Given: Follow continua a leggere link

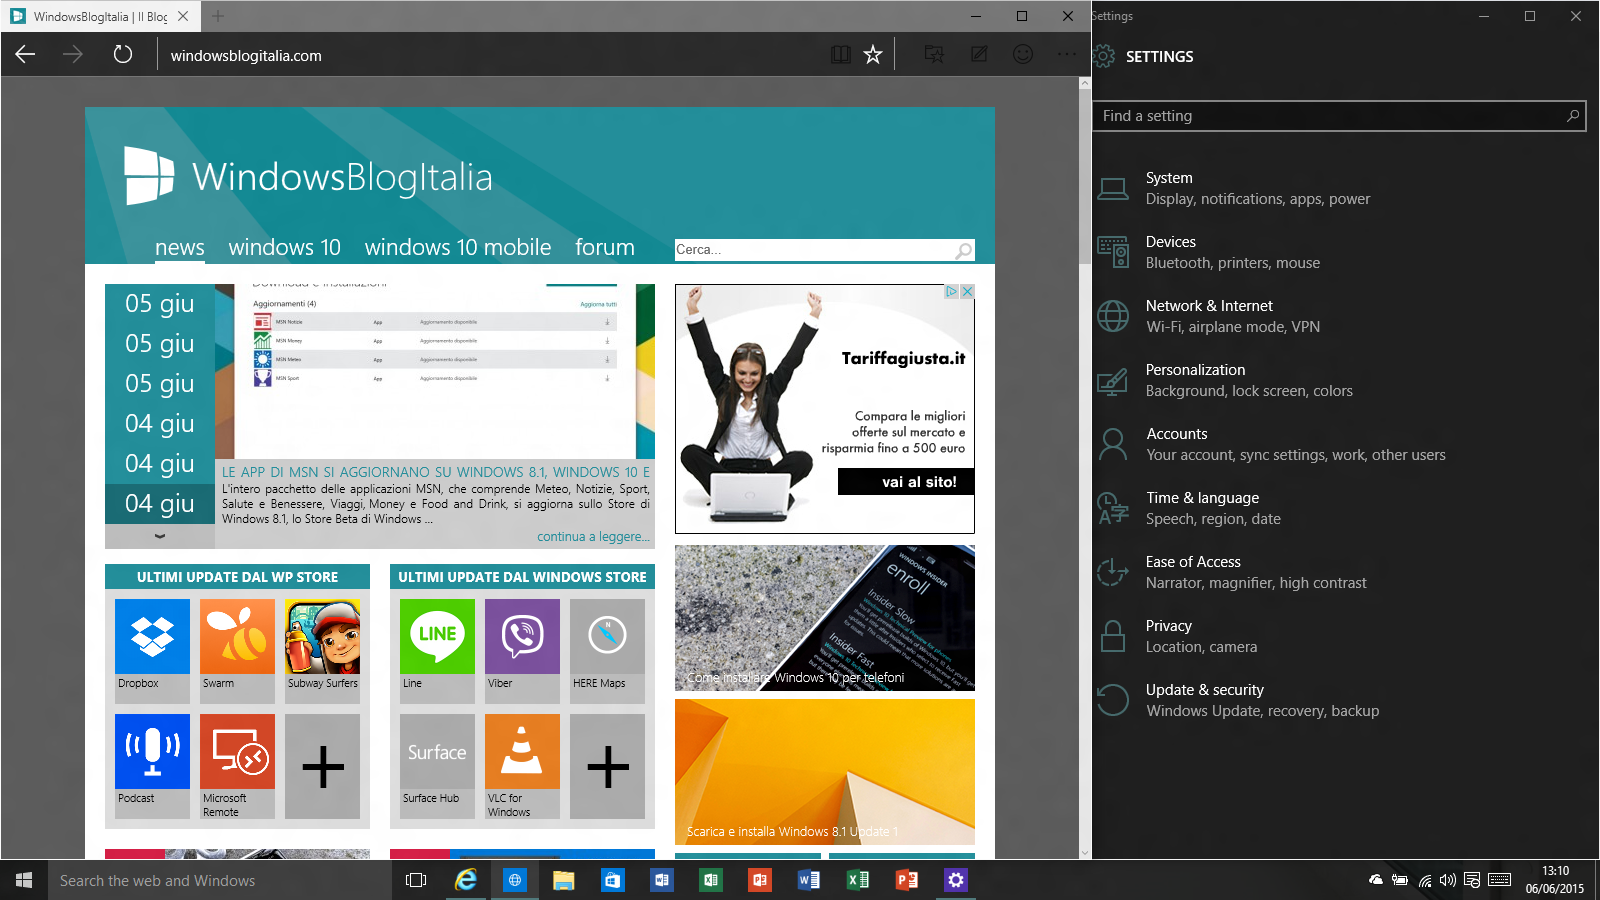Looking at the screenshot, I should (593, 537).
